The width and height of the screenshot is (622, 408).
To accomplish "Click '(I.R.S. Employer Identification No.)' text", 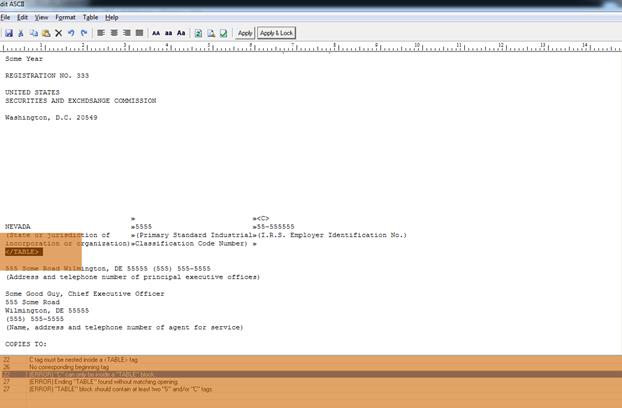I will pyautogui.click(x=332, y=235).
